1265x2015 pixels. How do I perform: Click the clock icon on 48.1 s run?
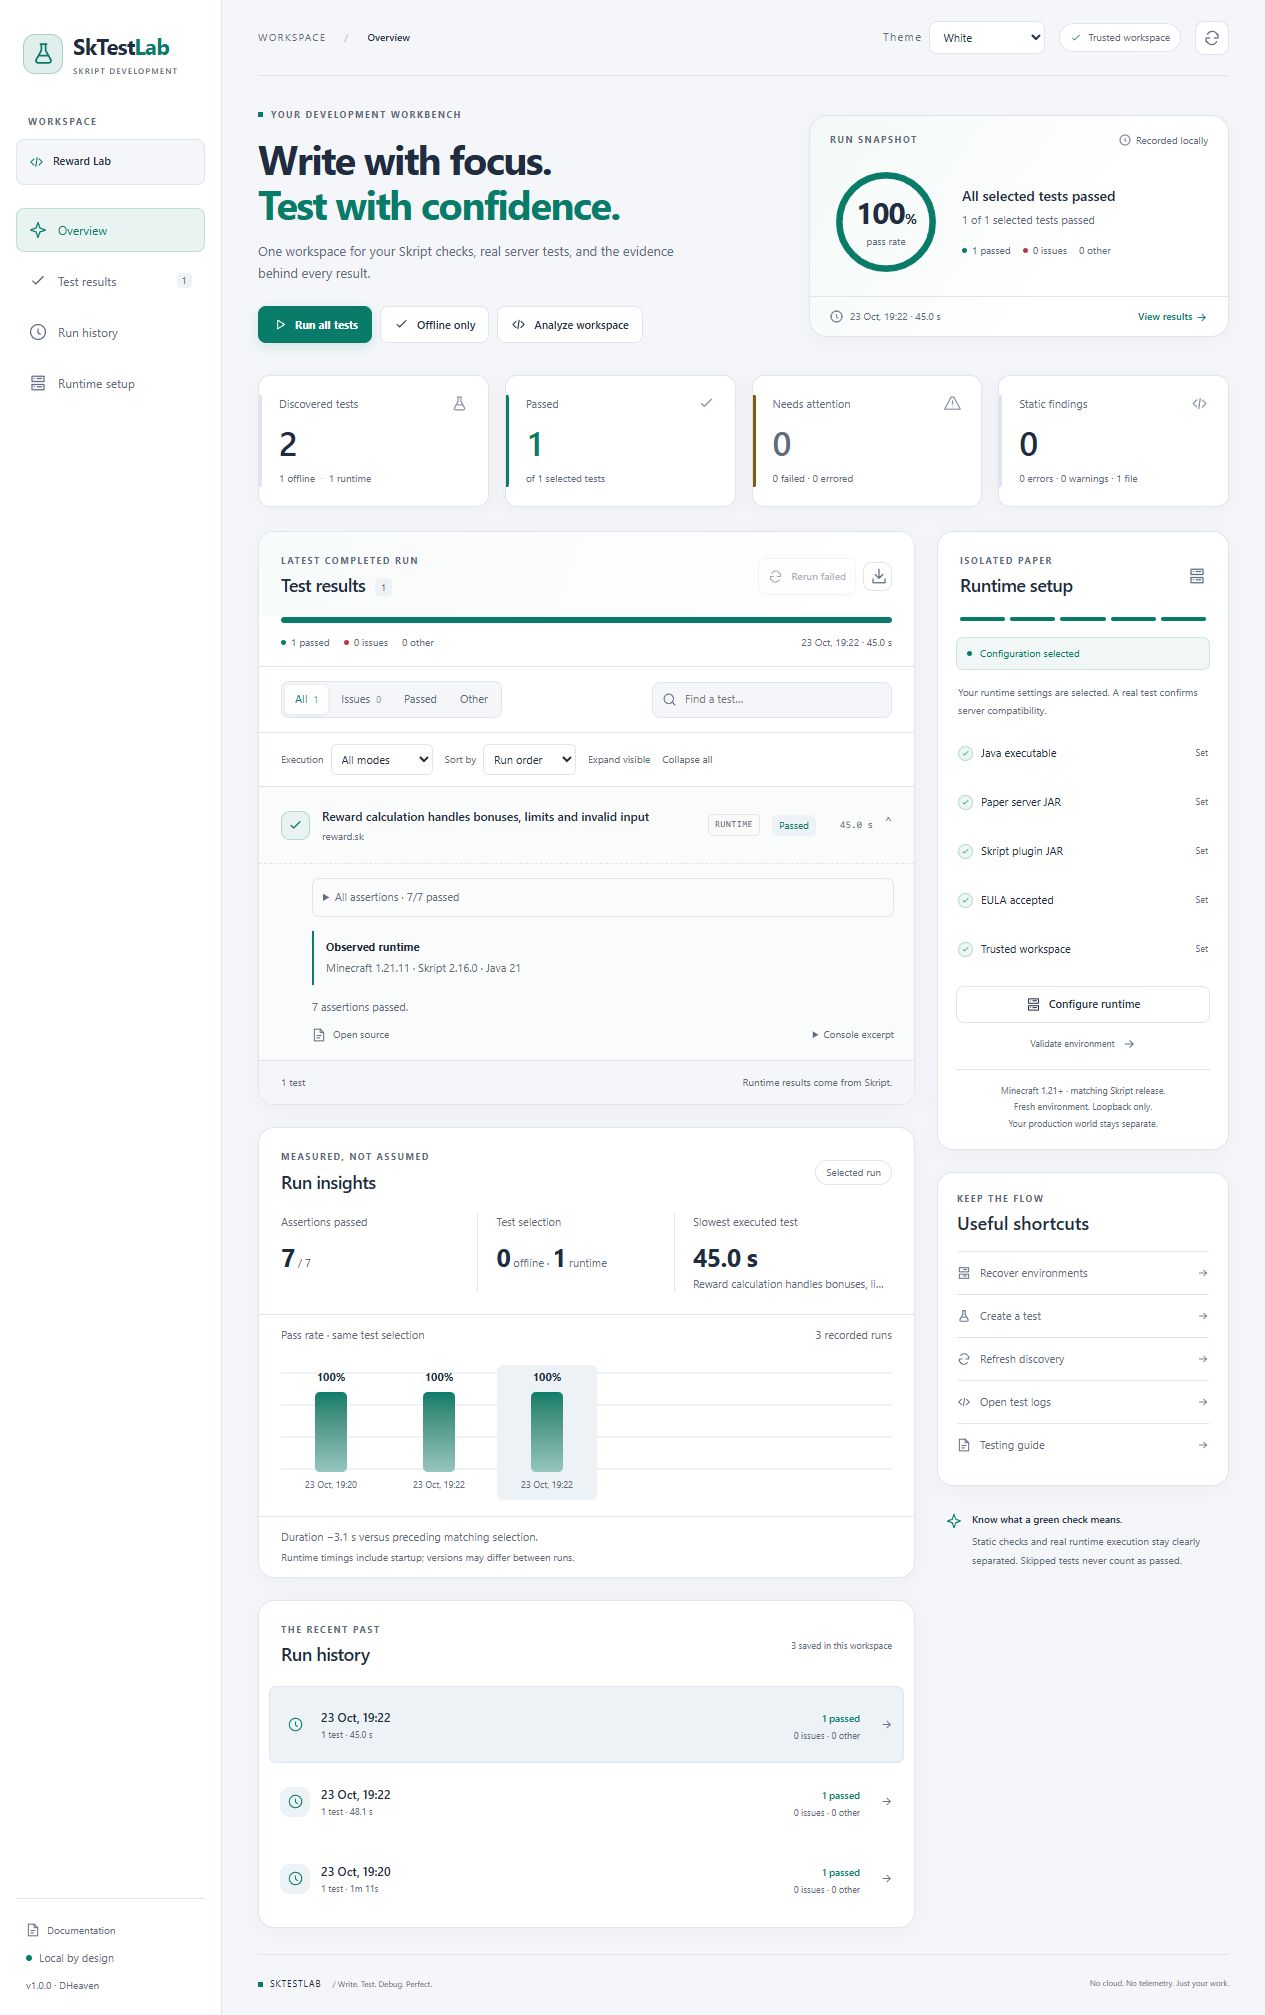point(295,1802)
